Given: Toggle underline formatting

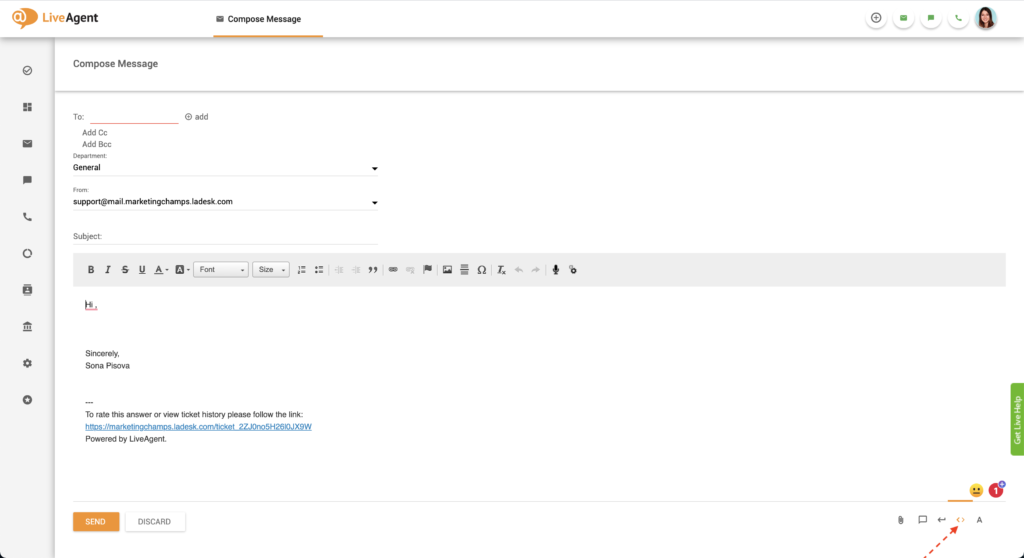Looking at the screenshot, I should (142, 270).
